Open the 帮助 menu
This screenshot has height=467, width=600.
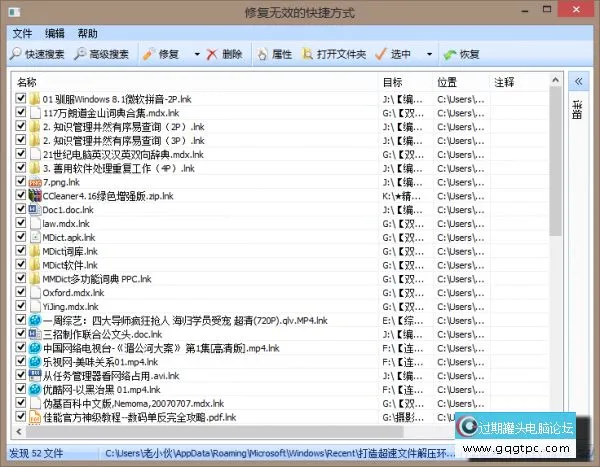click(88, 34)
